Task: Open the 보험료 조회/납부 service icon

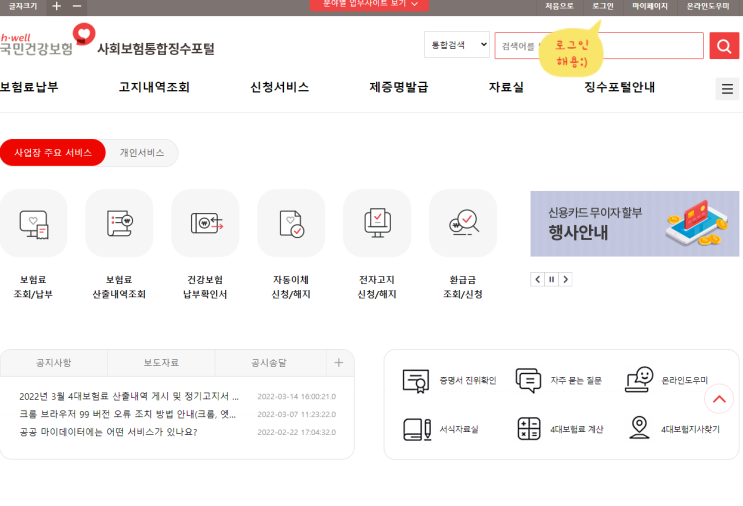Action: 33,223
